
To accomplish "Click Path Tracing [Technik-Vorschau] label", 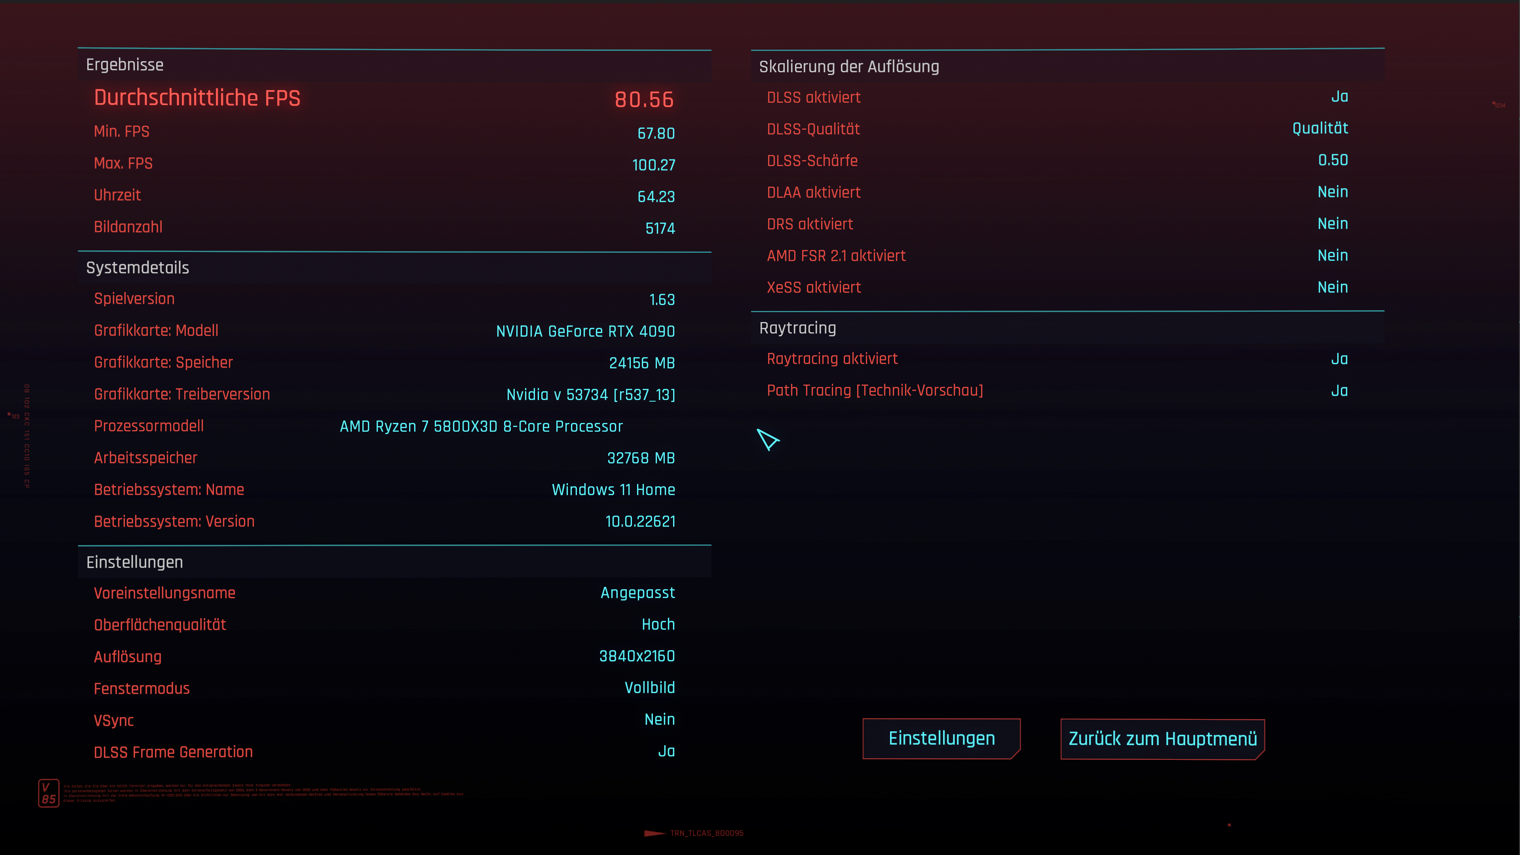I will tap(875, 391).
